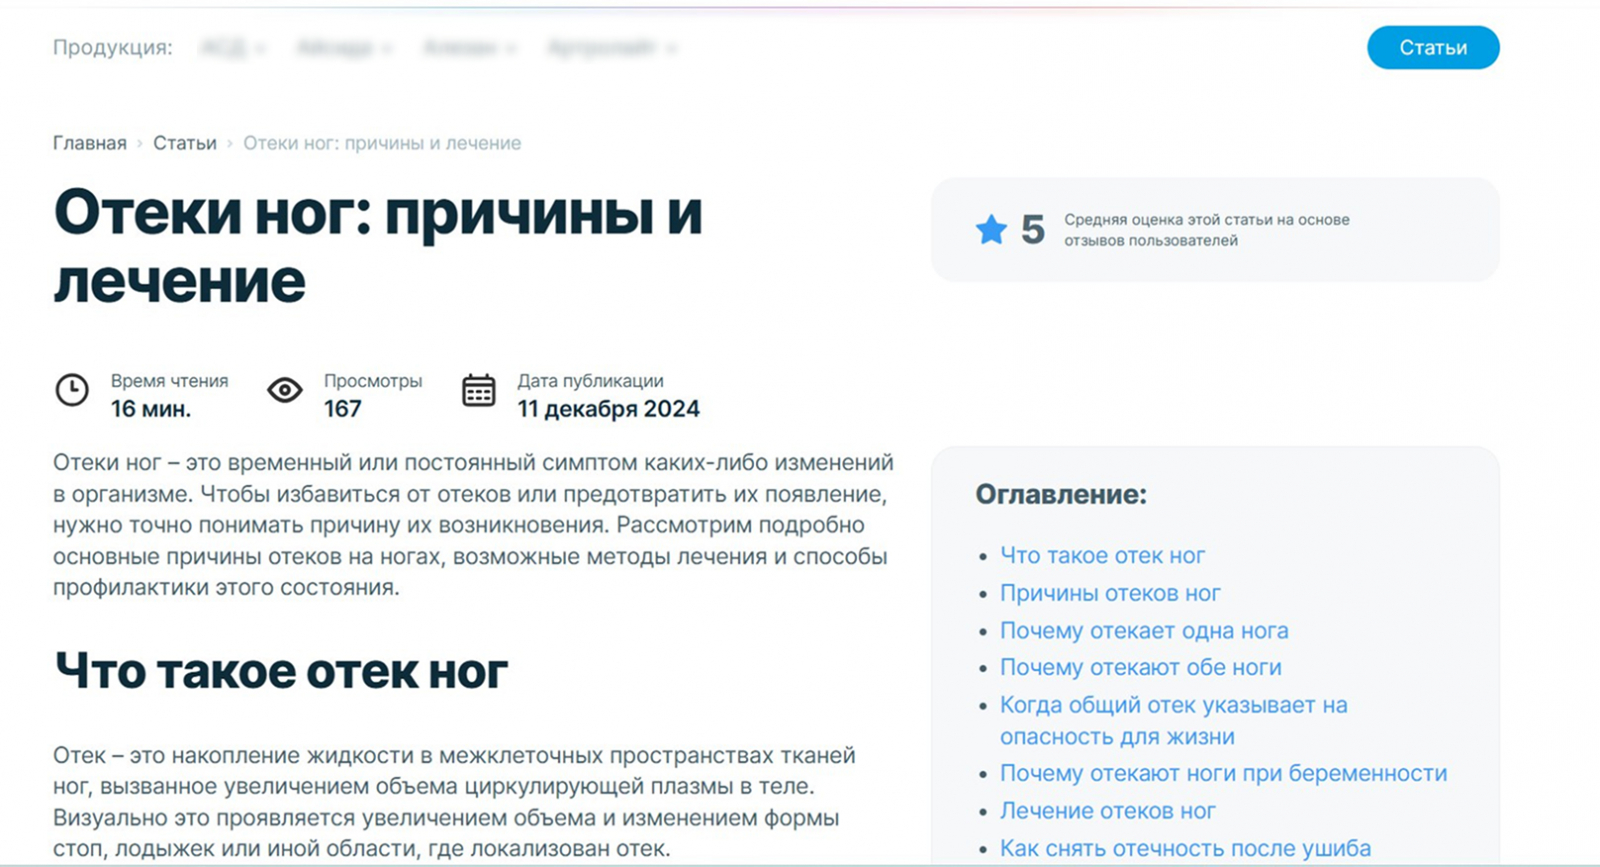Jump to Что такое отек ног section
1600x867 pixels.
click(x=1103, y=555)
